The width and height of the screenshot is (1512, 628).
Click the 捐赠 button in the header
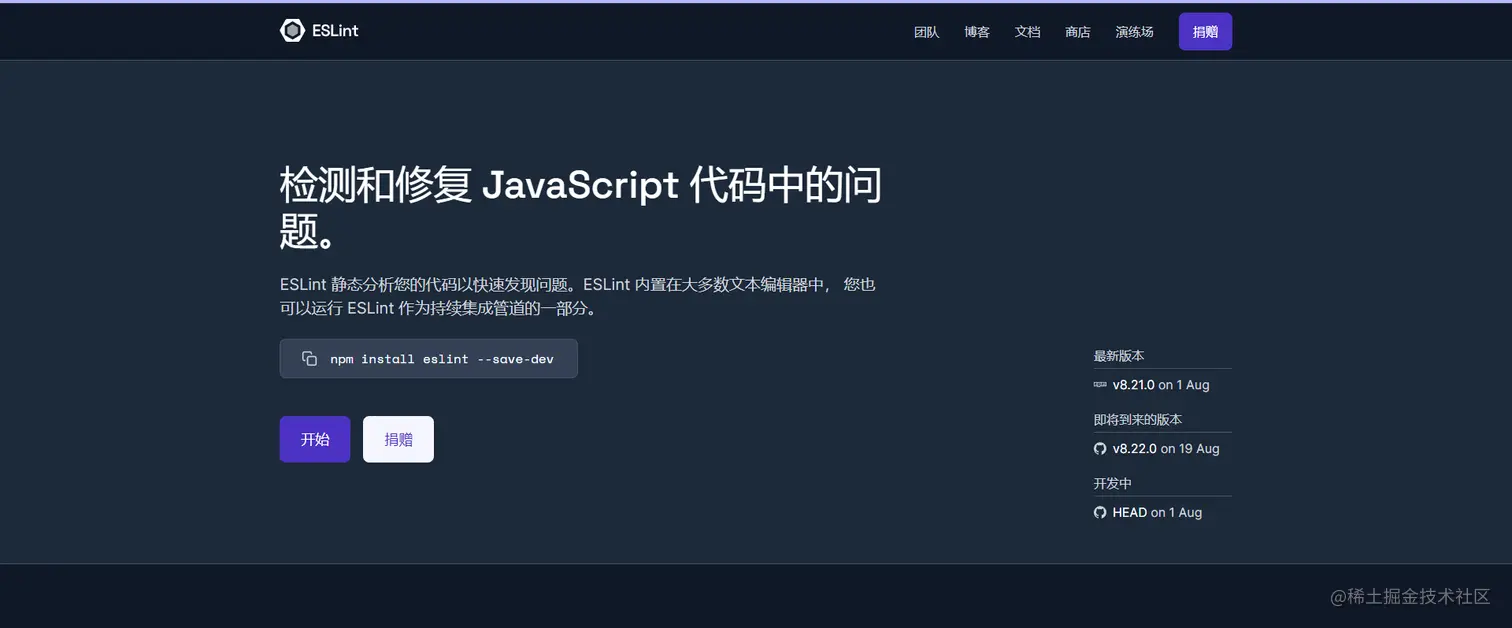pyautogui.click(x=1205, y=32)
